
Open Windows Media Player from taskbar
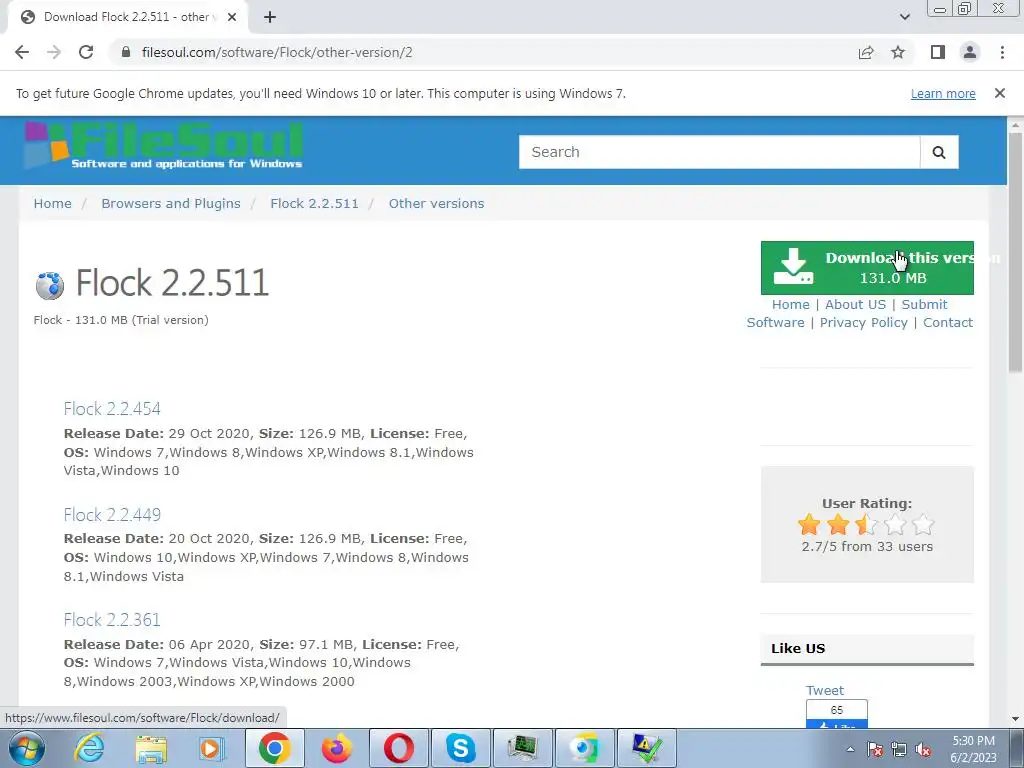click(x=211, y=748)
